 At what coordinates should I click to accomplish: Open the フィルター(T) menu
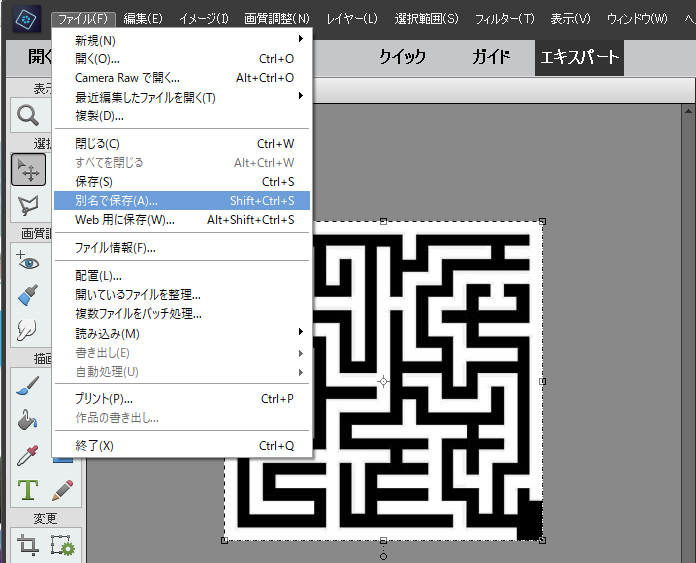(x=504, y=18)
